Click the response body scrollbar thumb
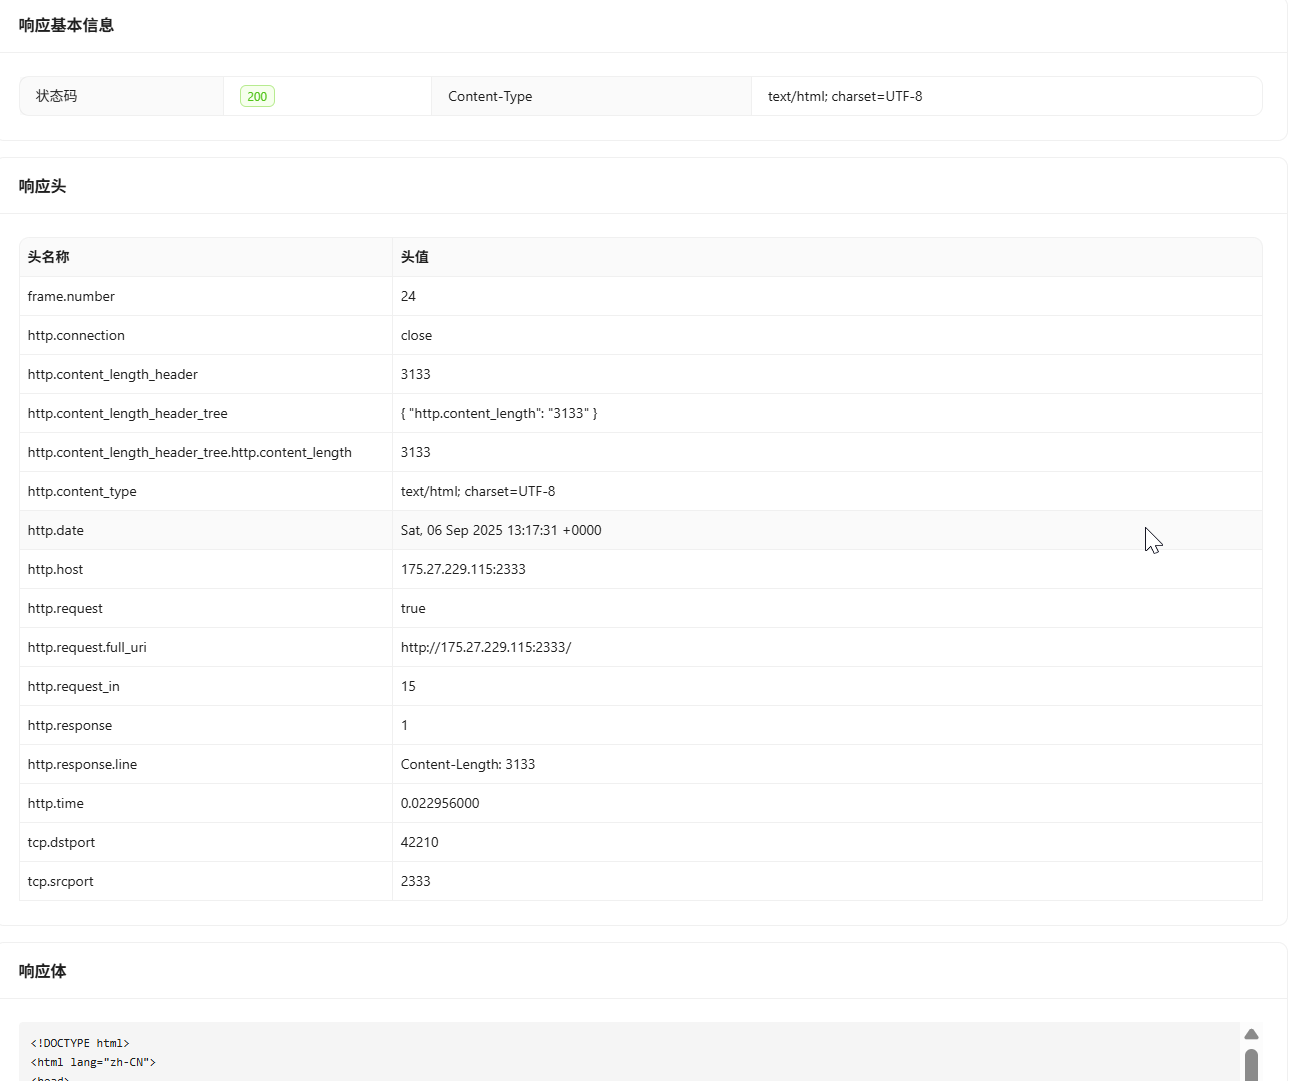 pos(1251,1064)
